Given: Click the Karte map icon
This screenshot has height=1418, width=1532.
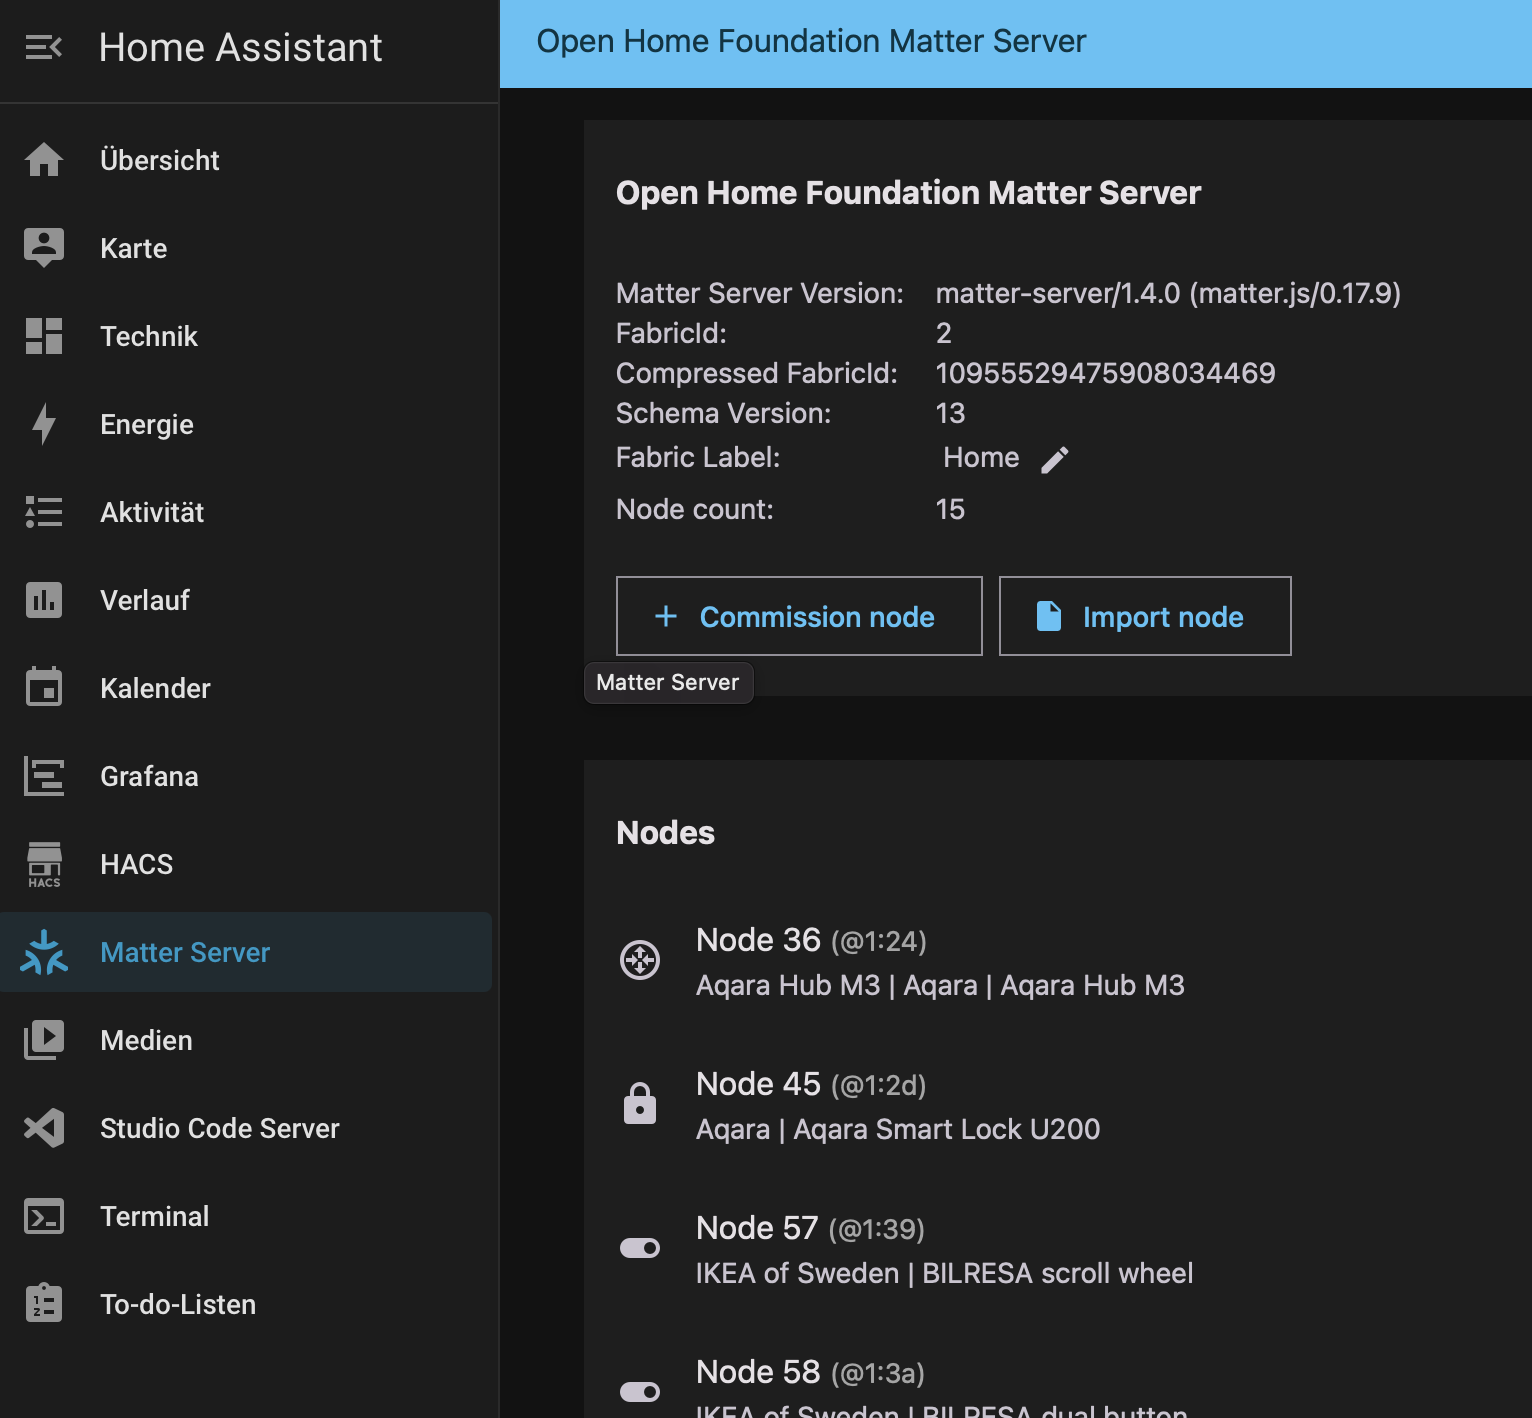Looking at the screenshot, I should point(44,248).
